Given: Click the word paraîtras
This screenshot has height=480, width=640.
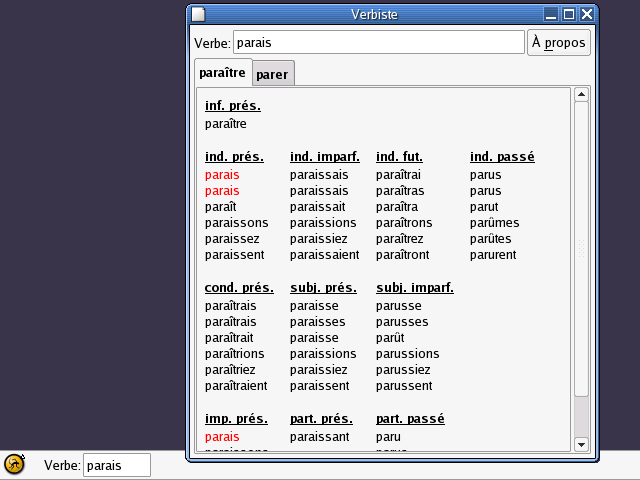Looking at the screenshot, I should (x=400, y=191).
